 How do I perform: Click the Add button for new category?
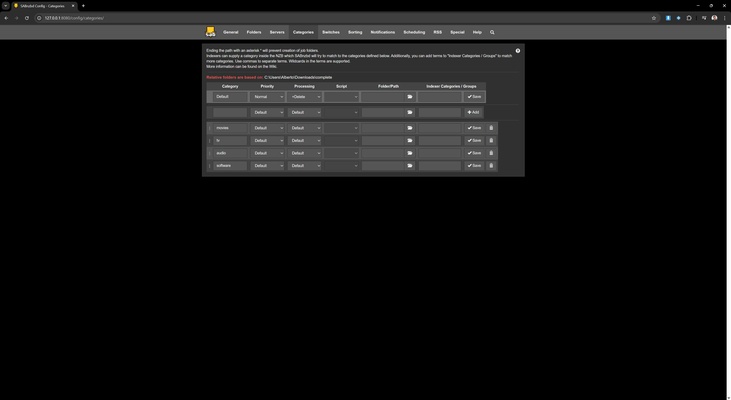[x=473, y=112]
